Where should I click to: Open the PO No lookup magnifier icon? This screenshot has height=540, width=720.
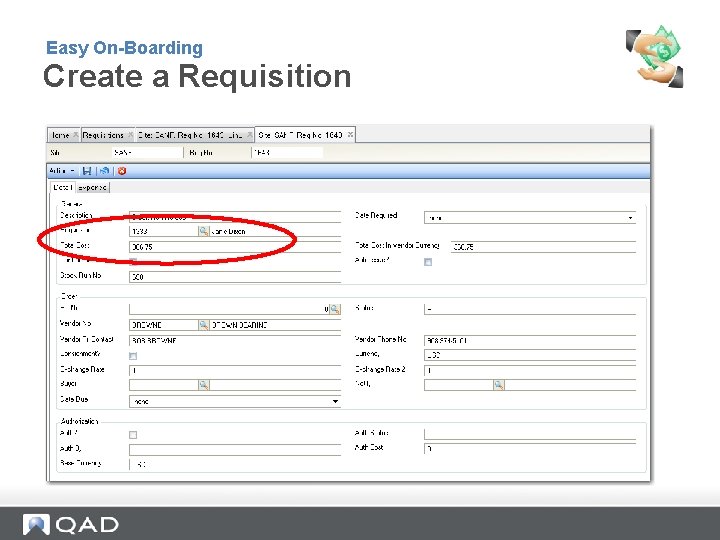click(335, 309)
